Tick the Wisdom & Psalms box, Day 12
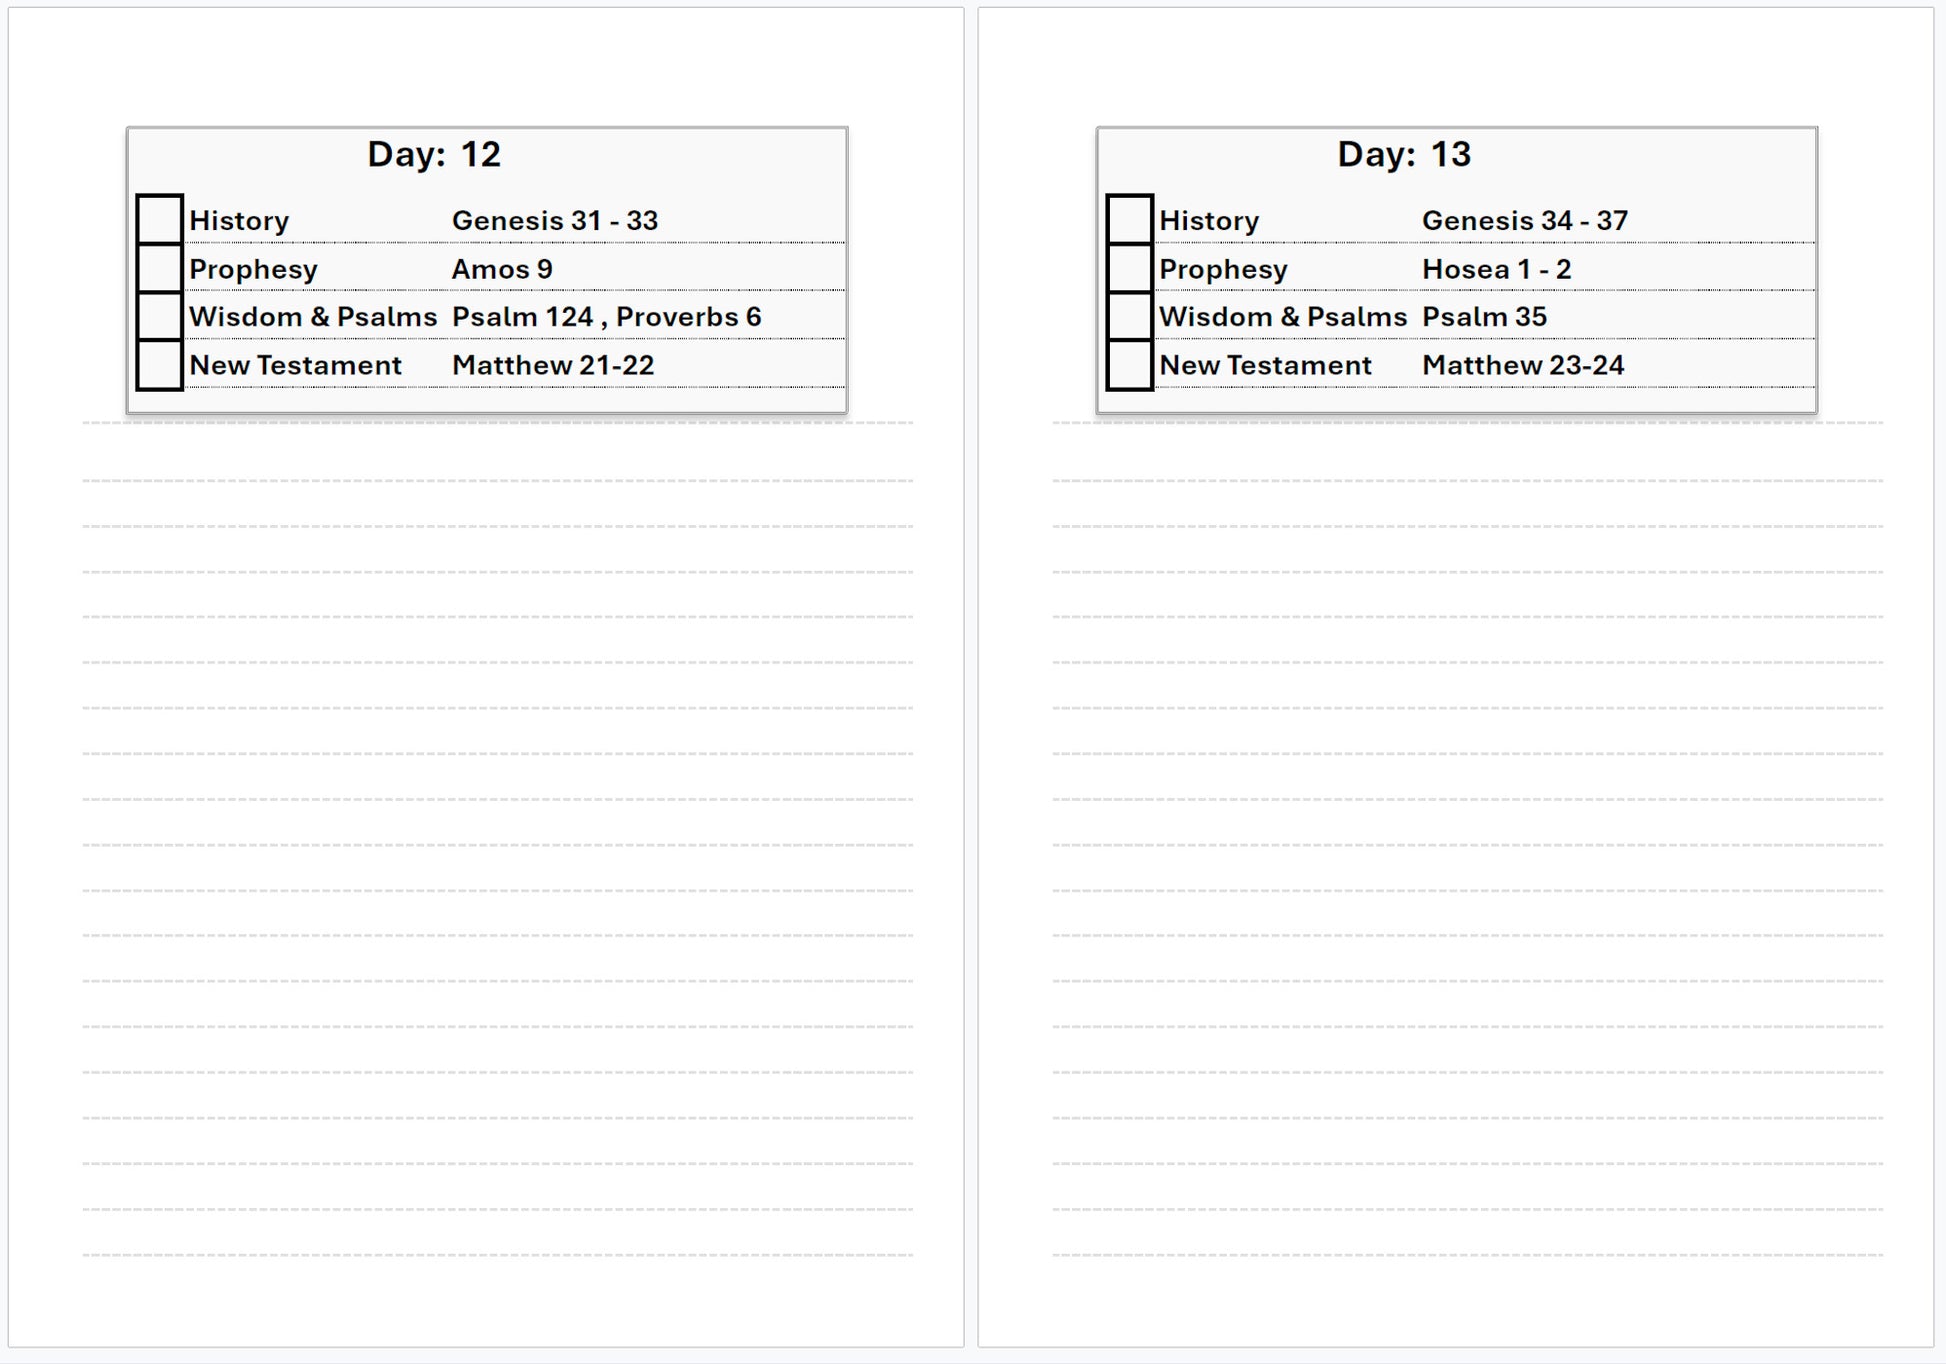Screen dimensions: 1946x1364 click(159, 316)
